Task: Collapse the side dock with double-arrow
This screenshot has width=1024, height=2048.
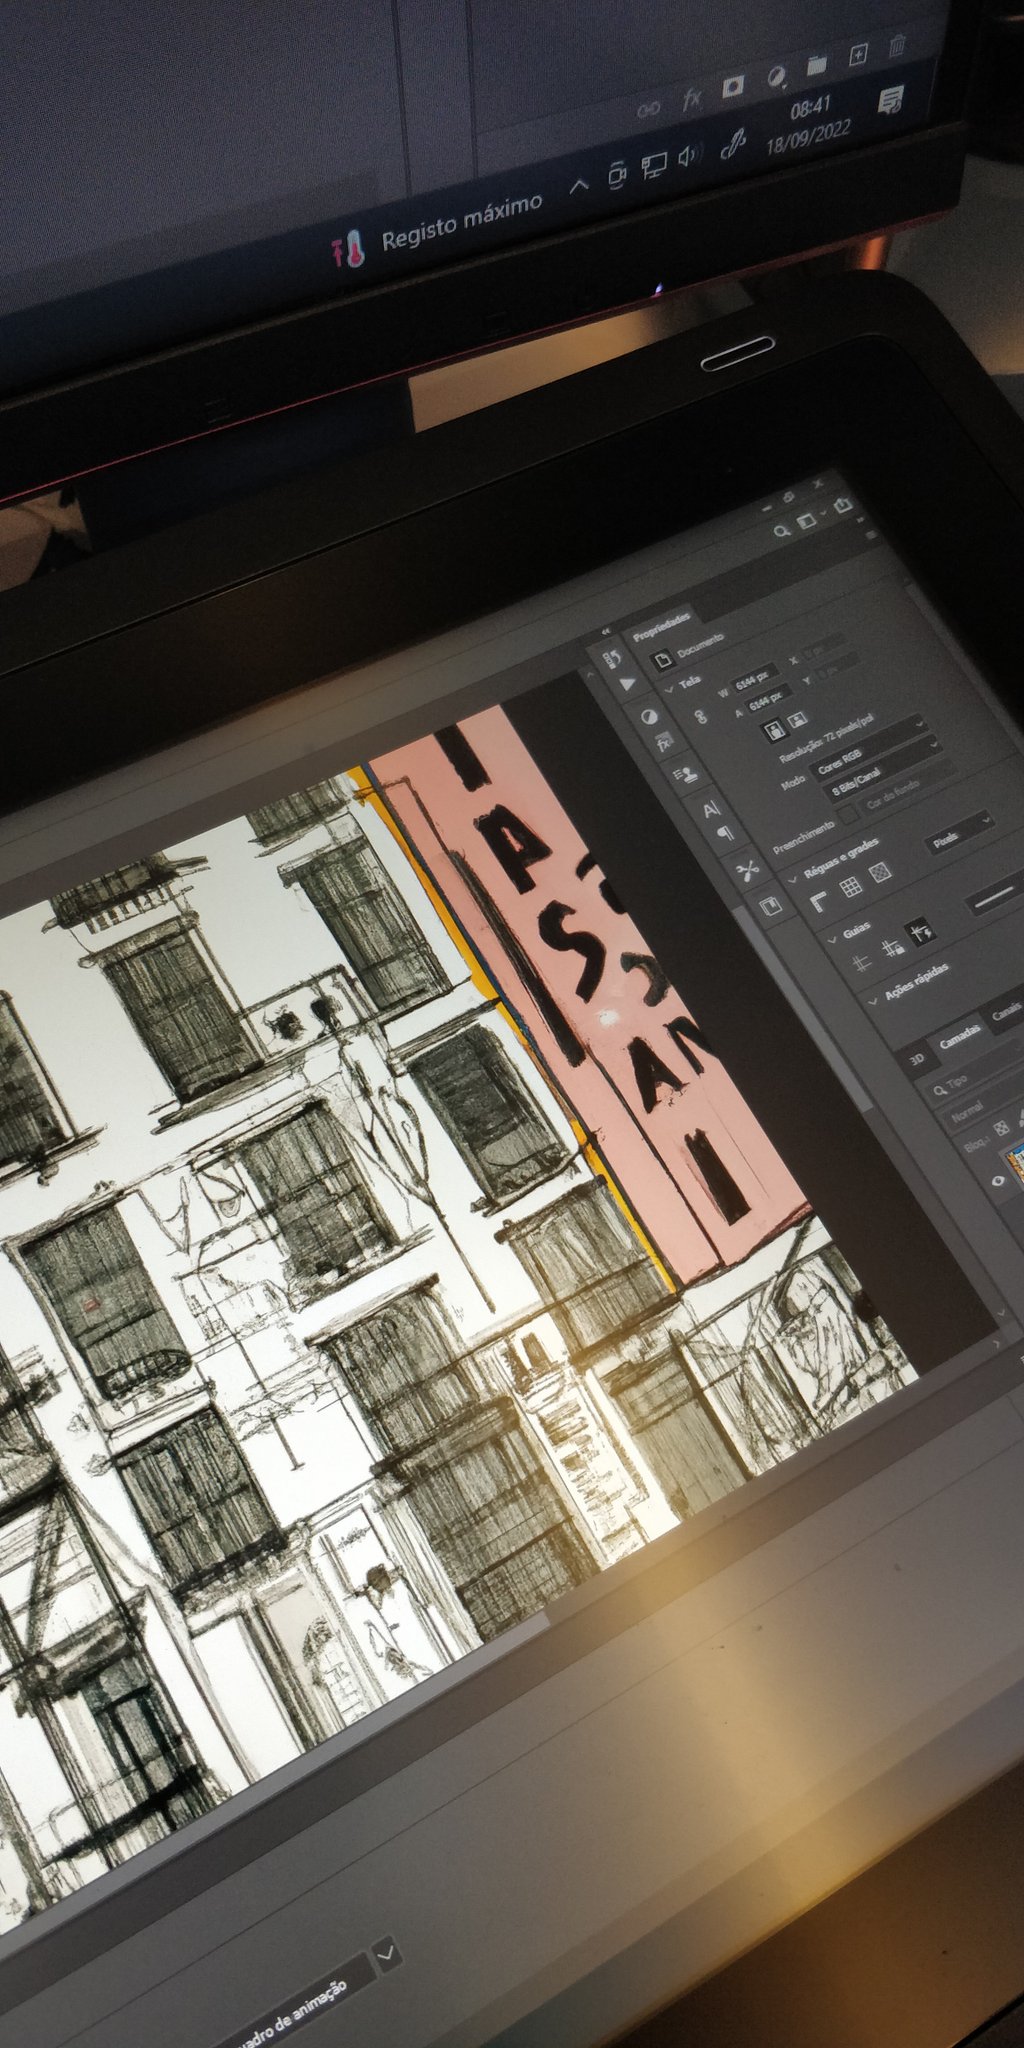Action: [x=606, y=632]
